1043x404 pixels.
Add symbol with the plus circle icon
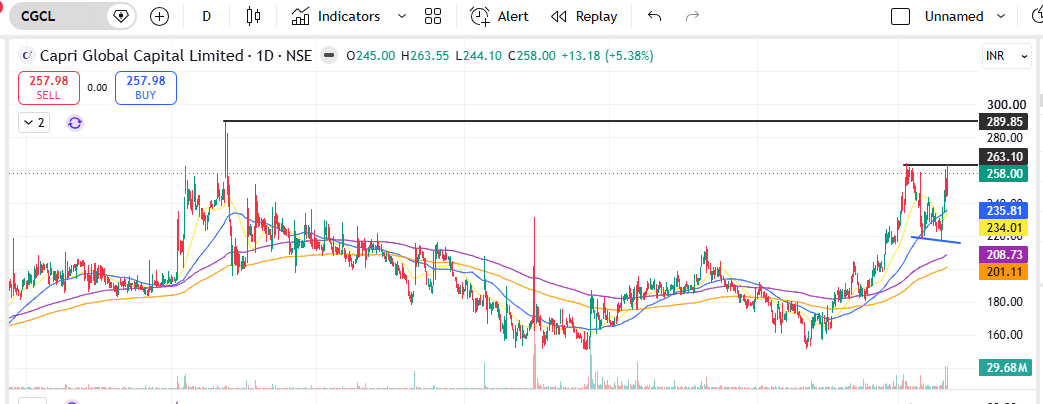(160, 17)
